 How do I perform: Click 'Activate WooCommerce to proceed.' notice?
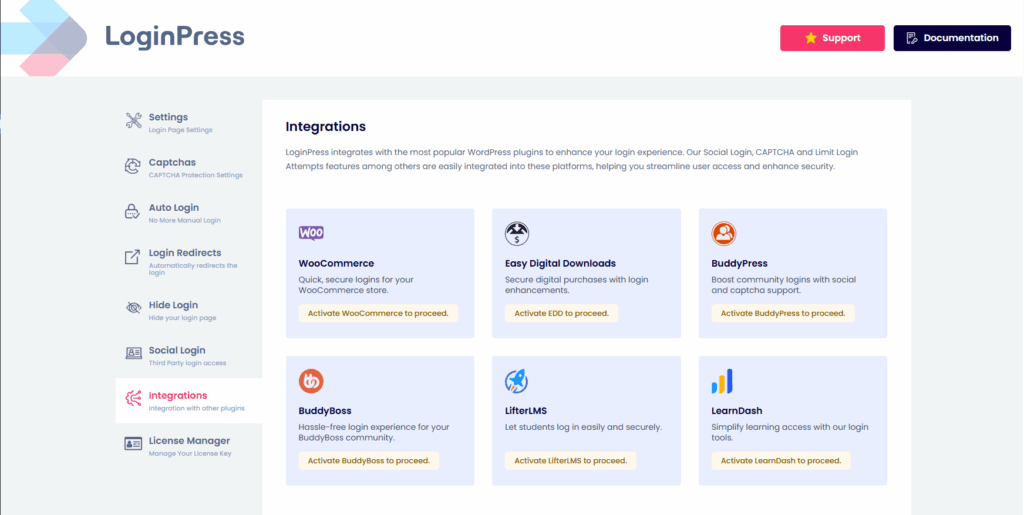point(378,313)
